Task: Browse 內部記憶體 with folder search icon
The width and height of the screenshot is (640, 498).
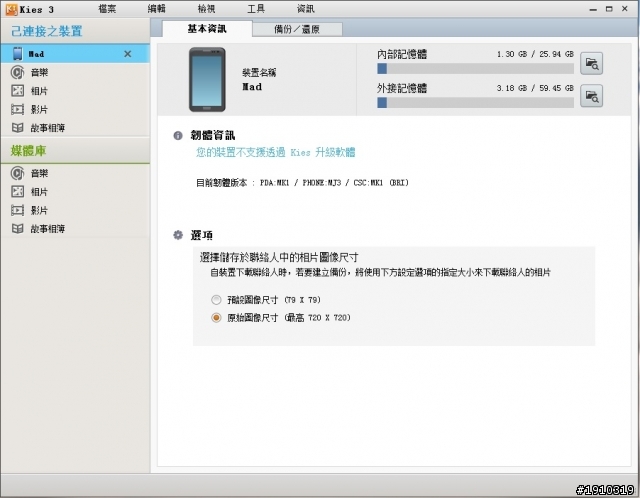Action: point(591,63)
